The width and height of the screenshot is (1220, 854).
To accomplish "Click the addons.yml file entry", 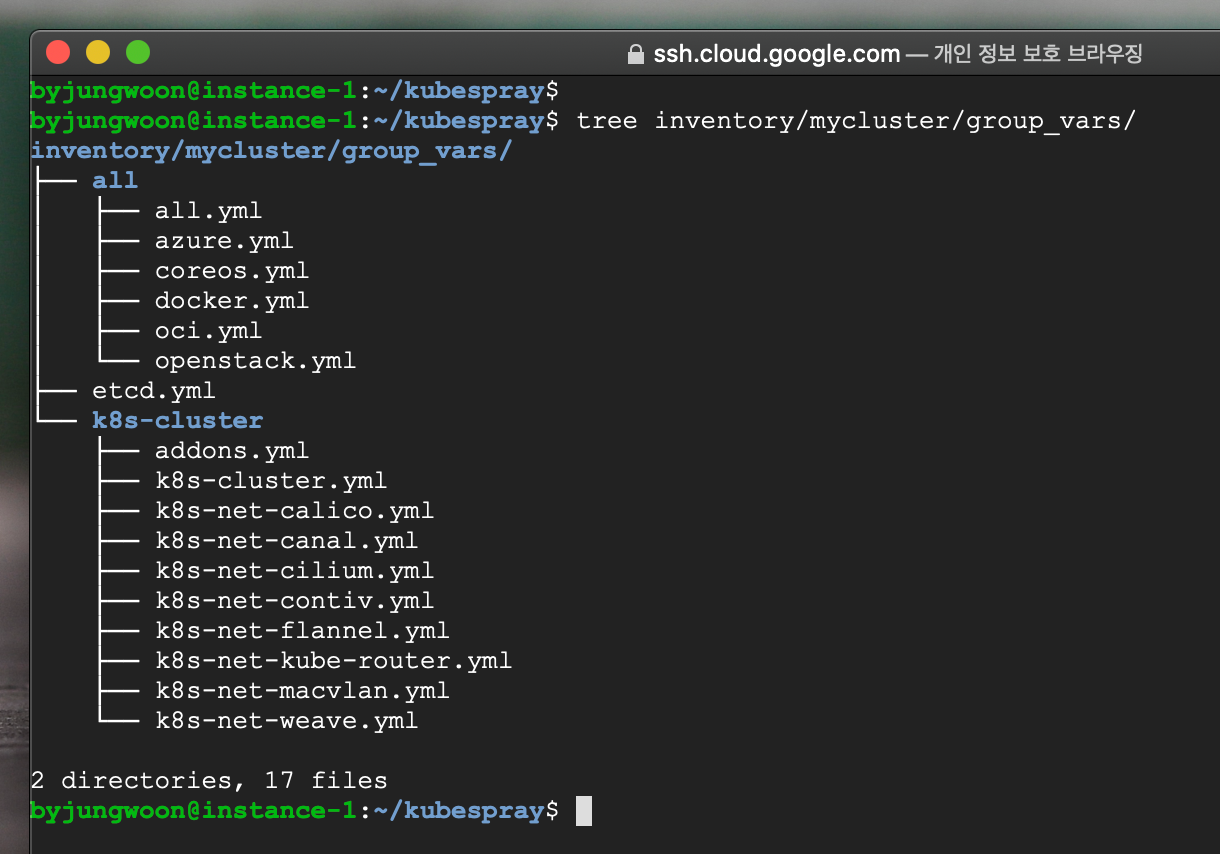I will pos(232,451).
